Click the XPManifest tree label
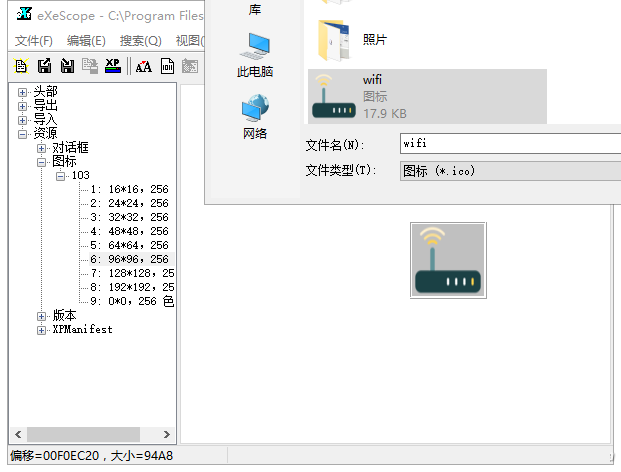Screen dimensions: 621x472 click(82, 329)
